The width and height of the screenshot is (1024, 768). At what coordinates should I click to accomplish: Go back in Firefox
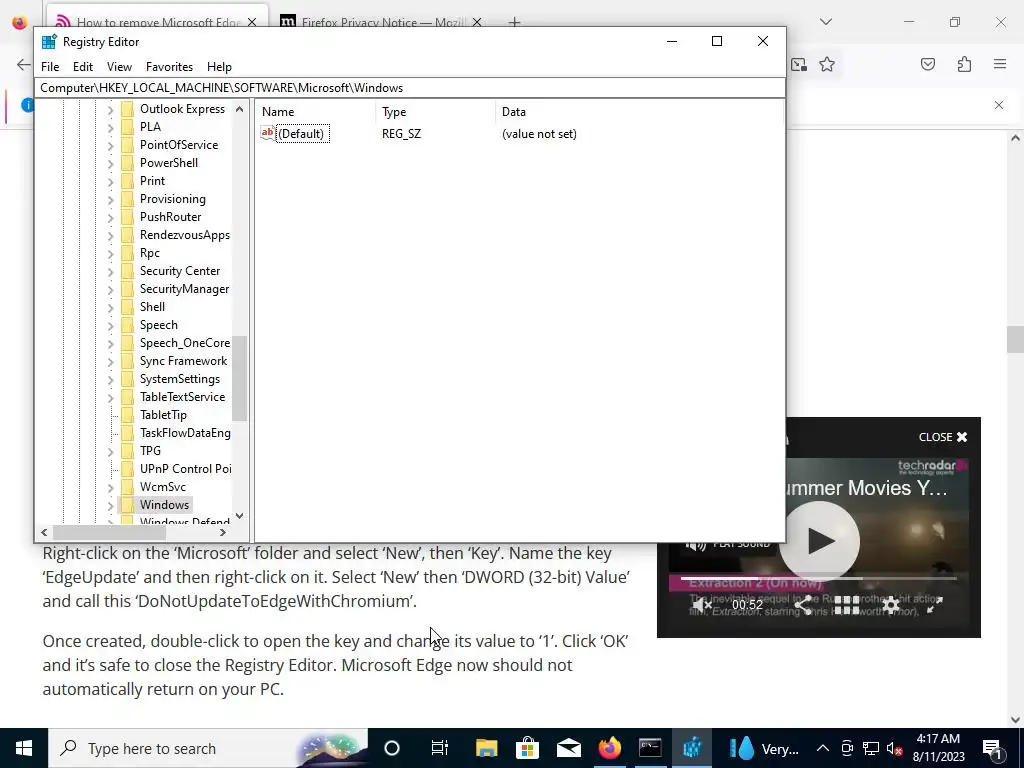tap(24, 64)
